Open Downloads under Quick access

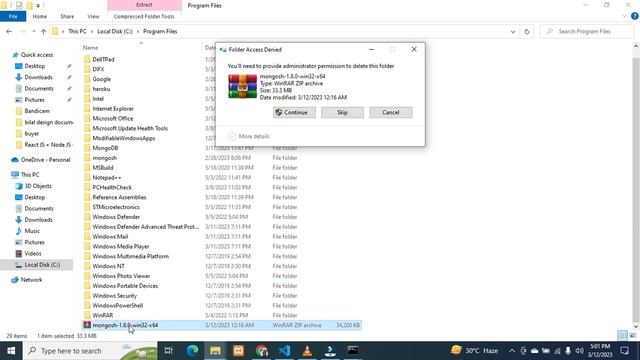pos(38,77)
